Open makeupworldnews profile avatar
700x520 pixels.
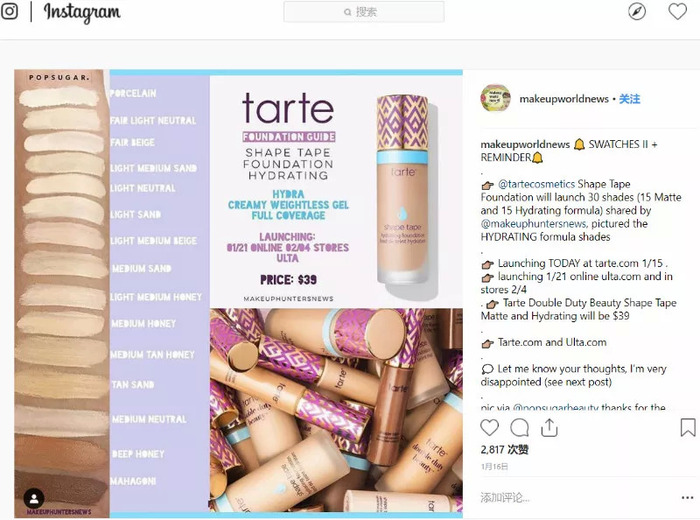tap(495, 98)
